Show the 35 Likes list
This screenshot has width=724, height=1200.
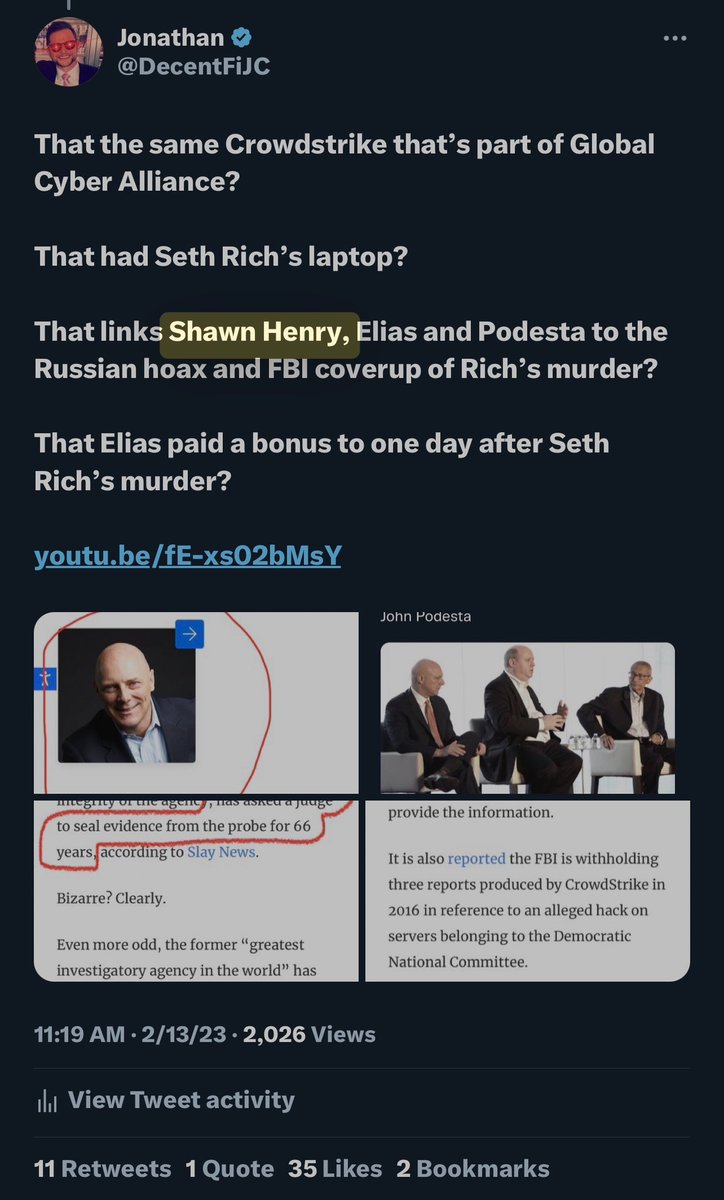335,1168
